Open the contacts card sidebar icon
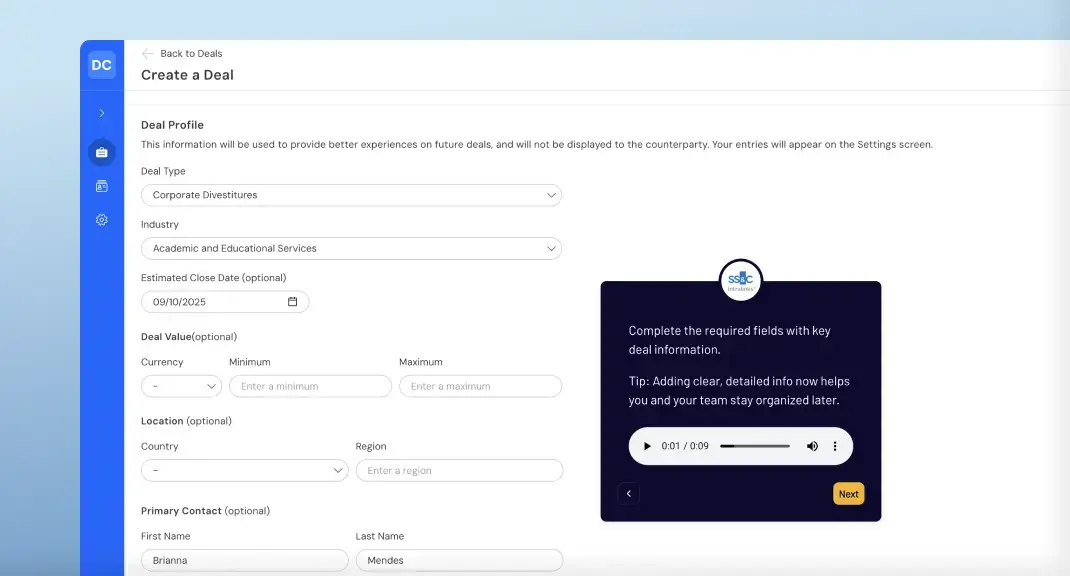The width and height of the screenshot is (1070, 576). coord(101,186)
